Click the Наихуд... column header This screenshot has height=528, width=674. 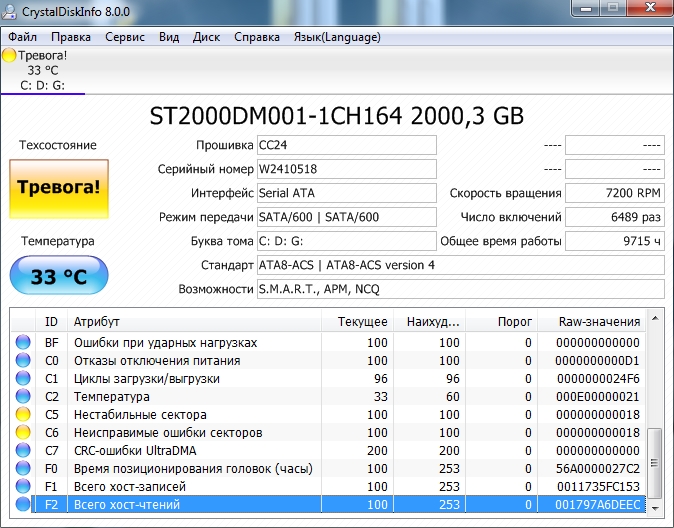pos(429,322)
